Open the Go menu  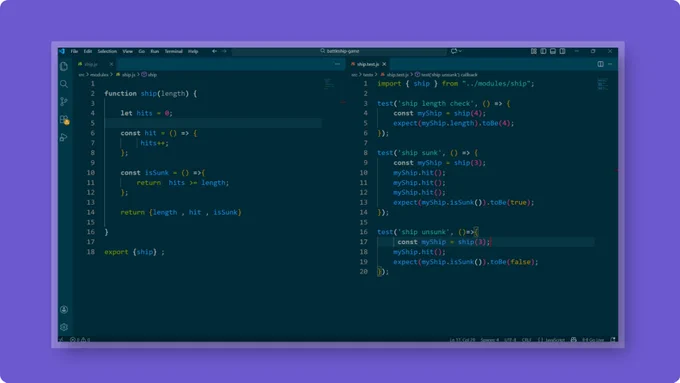pos(142,51)
